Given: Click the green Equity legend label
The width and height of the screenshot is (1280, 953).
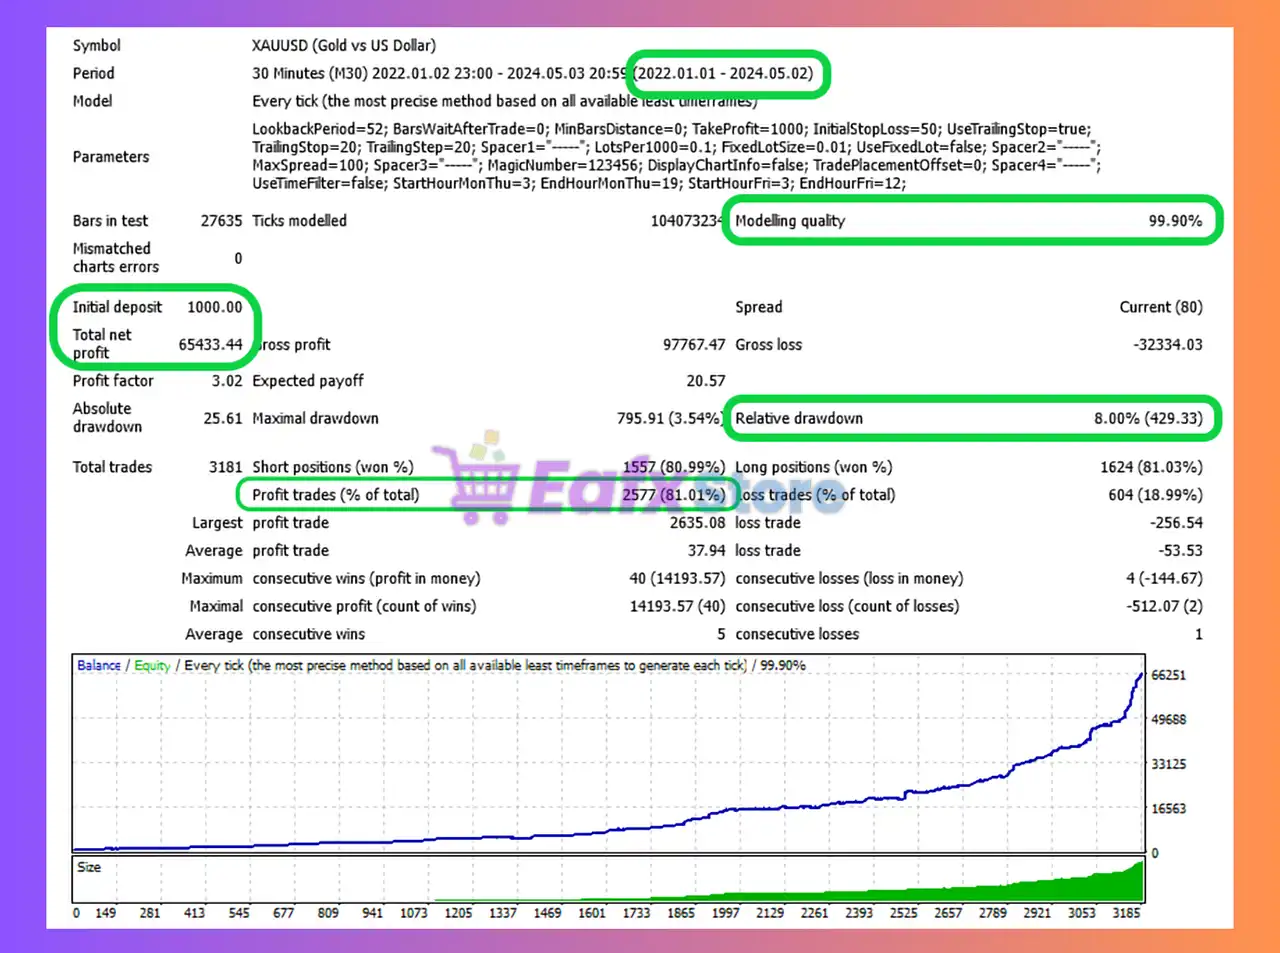Looking at the screenshot, I should (x=152, y=666).
